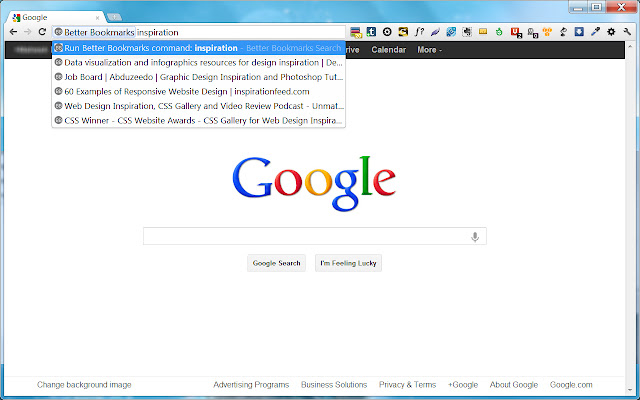This screenshot has width=640, height=400.
Task: Expand the More menu in Google bar
Action: coord(429,50)
